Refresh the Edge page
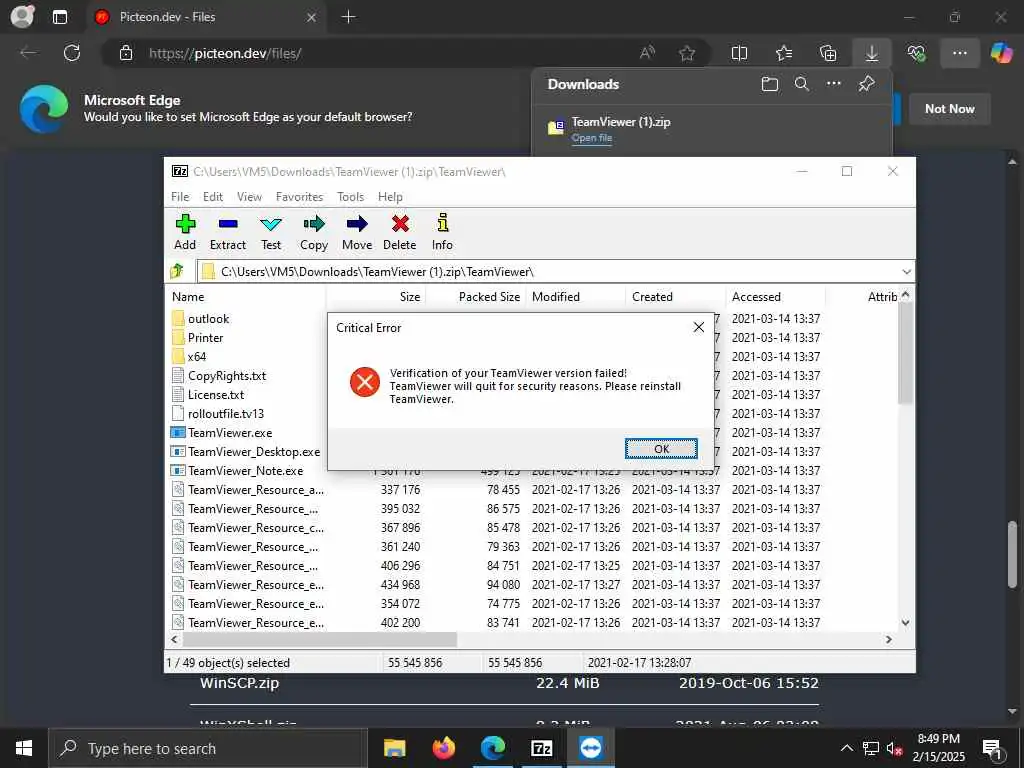Screen dimensions: 1024x768 [72, 53]
